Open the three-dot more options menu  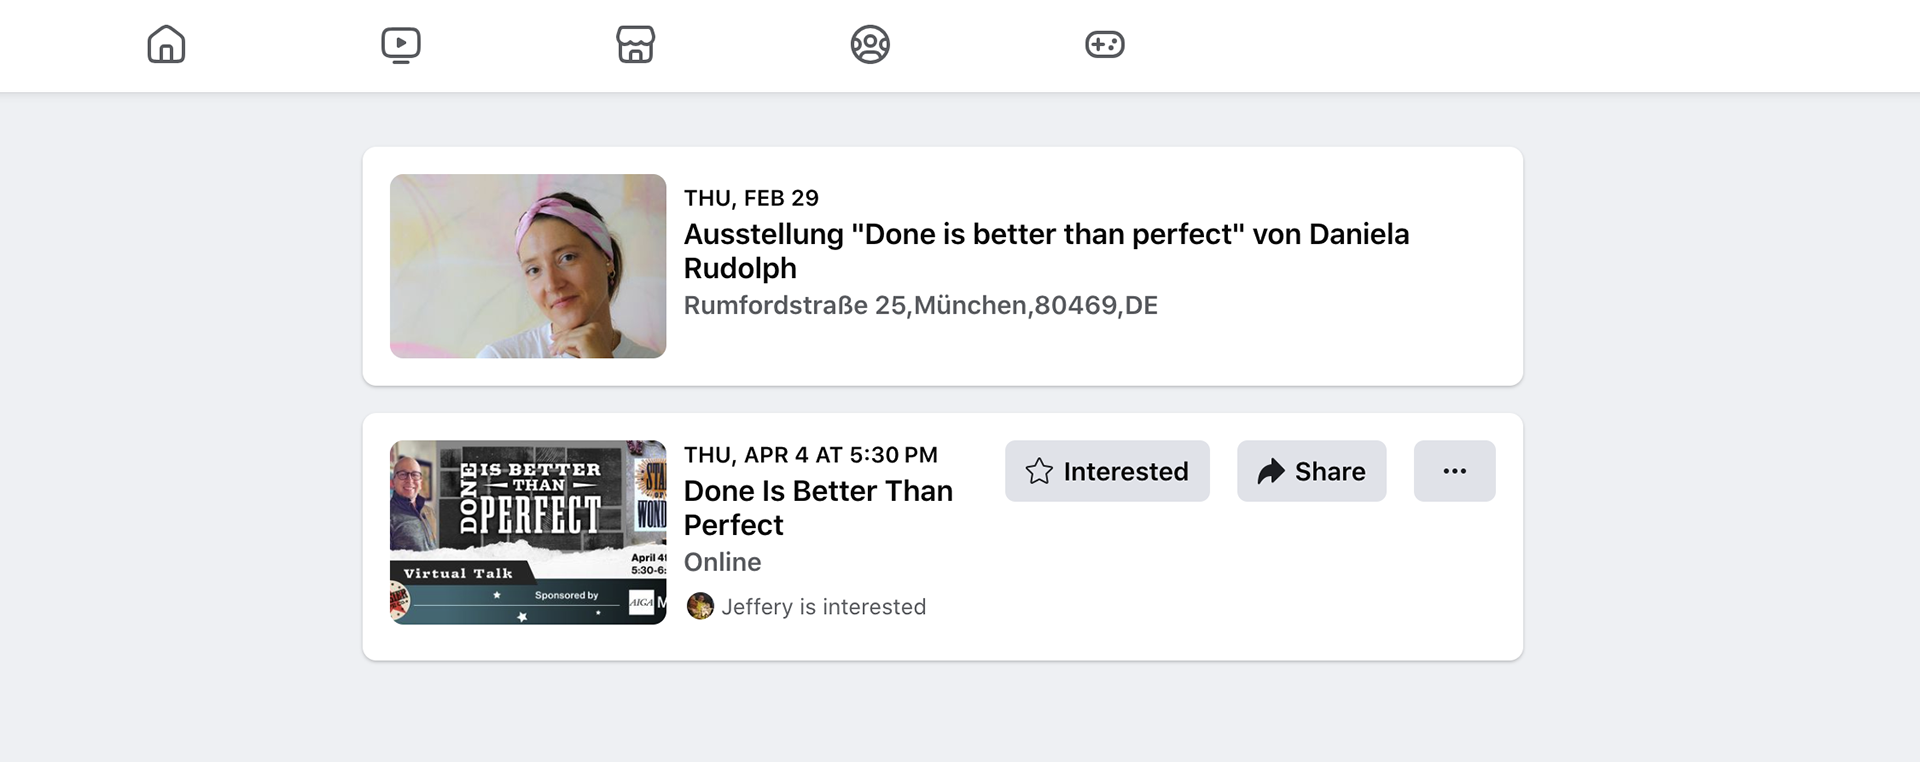coord(1455,471)
